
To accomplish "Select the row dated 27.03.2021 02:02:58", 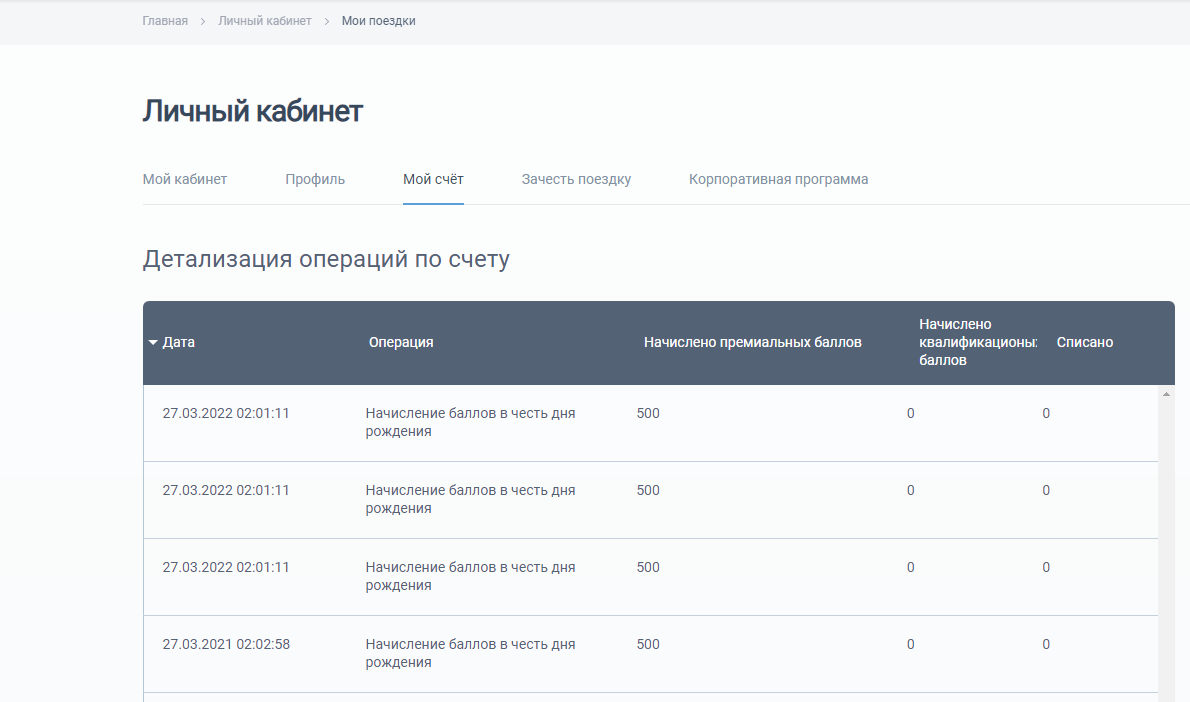I will tap(226, 644).
